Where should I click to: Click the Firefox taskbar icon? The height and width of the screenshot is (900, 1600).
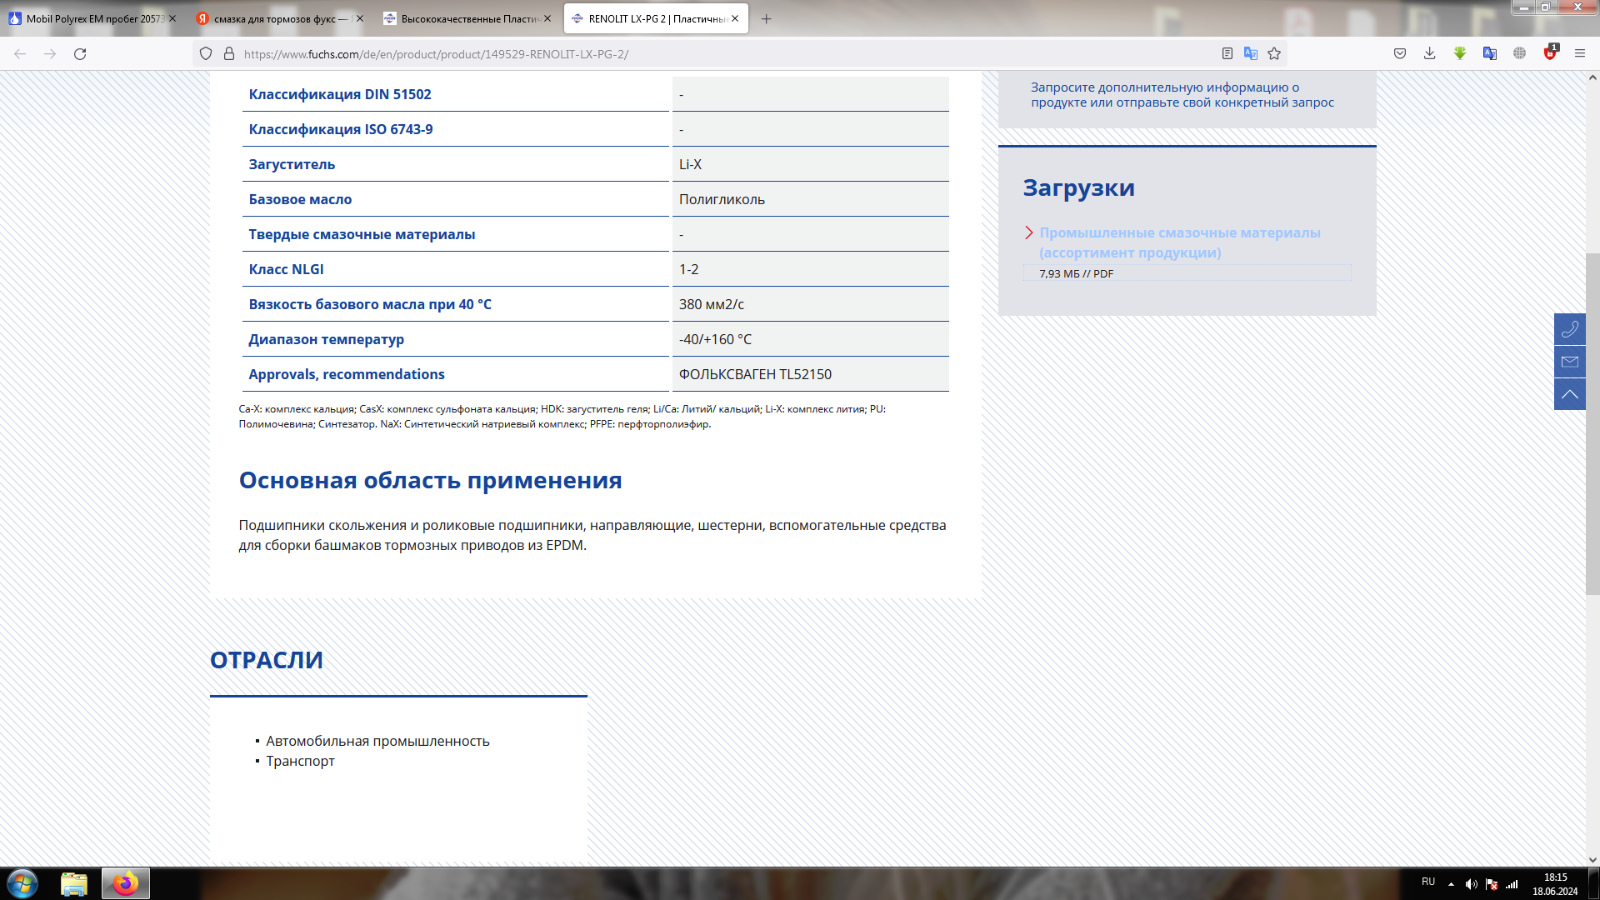(x=126, y=884)
